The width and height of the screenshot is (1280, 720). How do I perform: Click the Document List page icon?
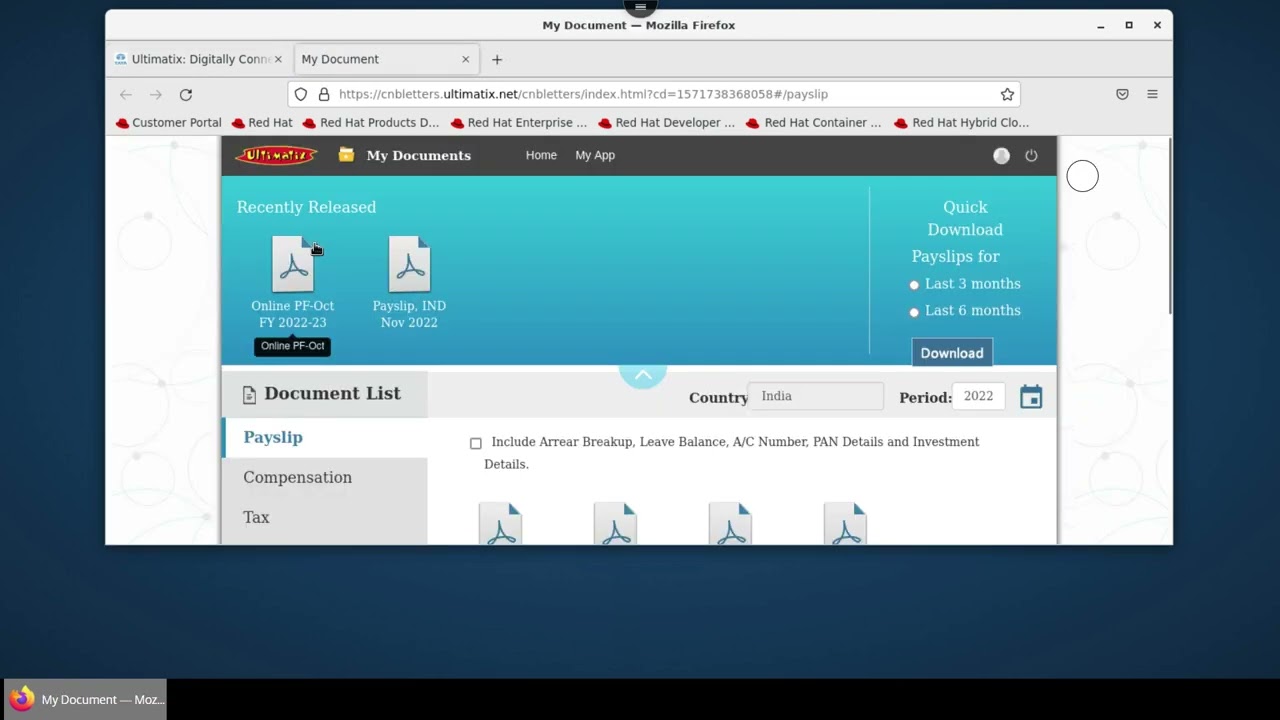point(249,395)
